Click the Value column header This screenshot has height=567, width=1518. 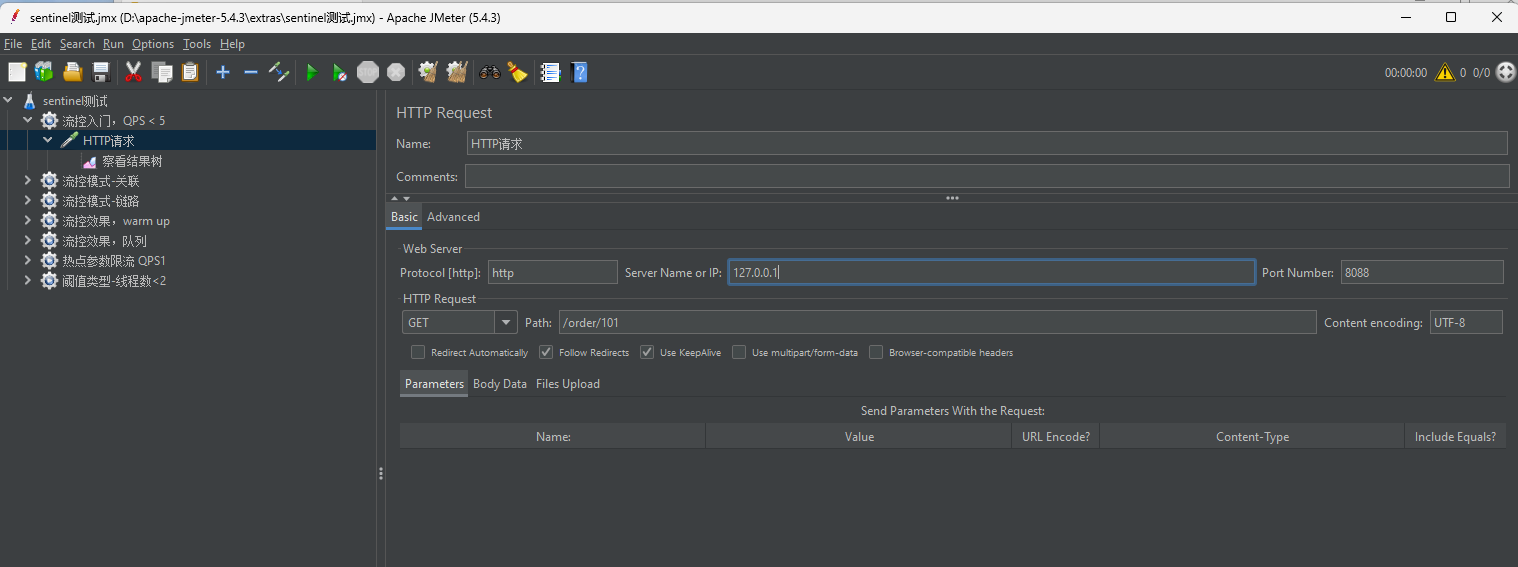point(859,436)
